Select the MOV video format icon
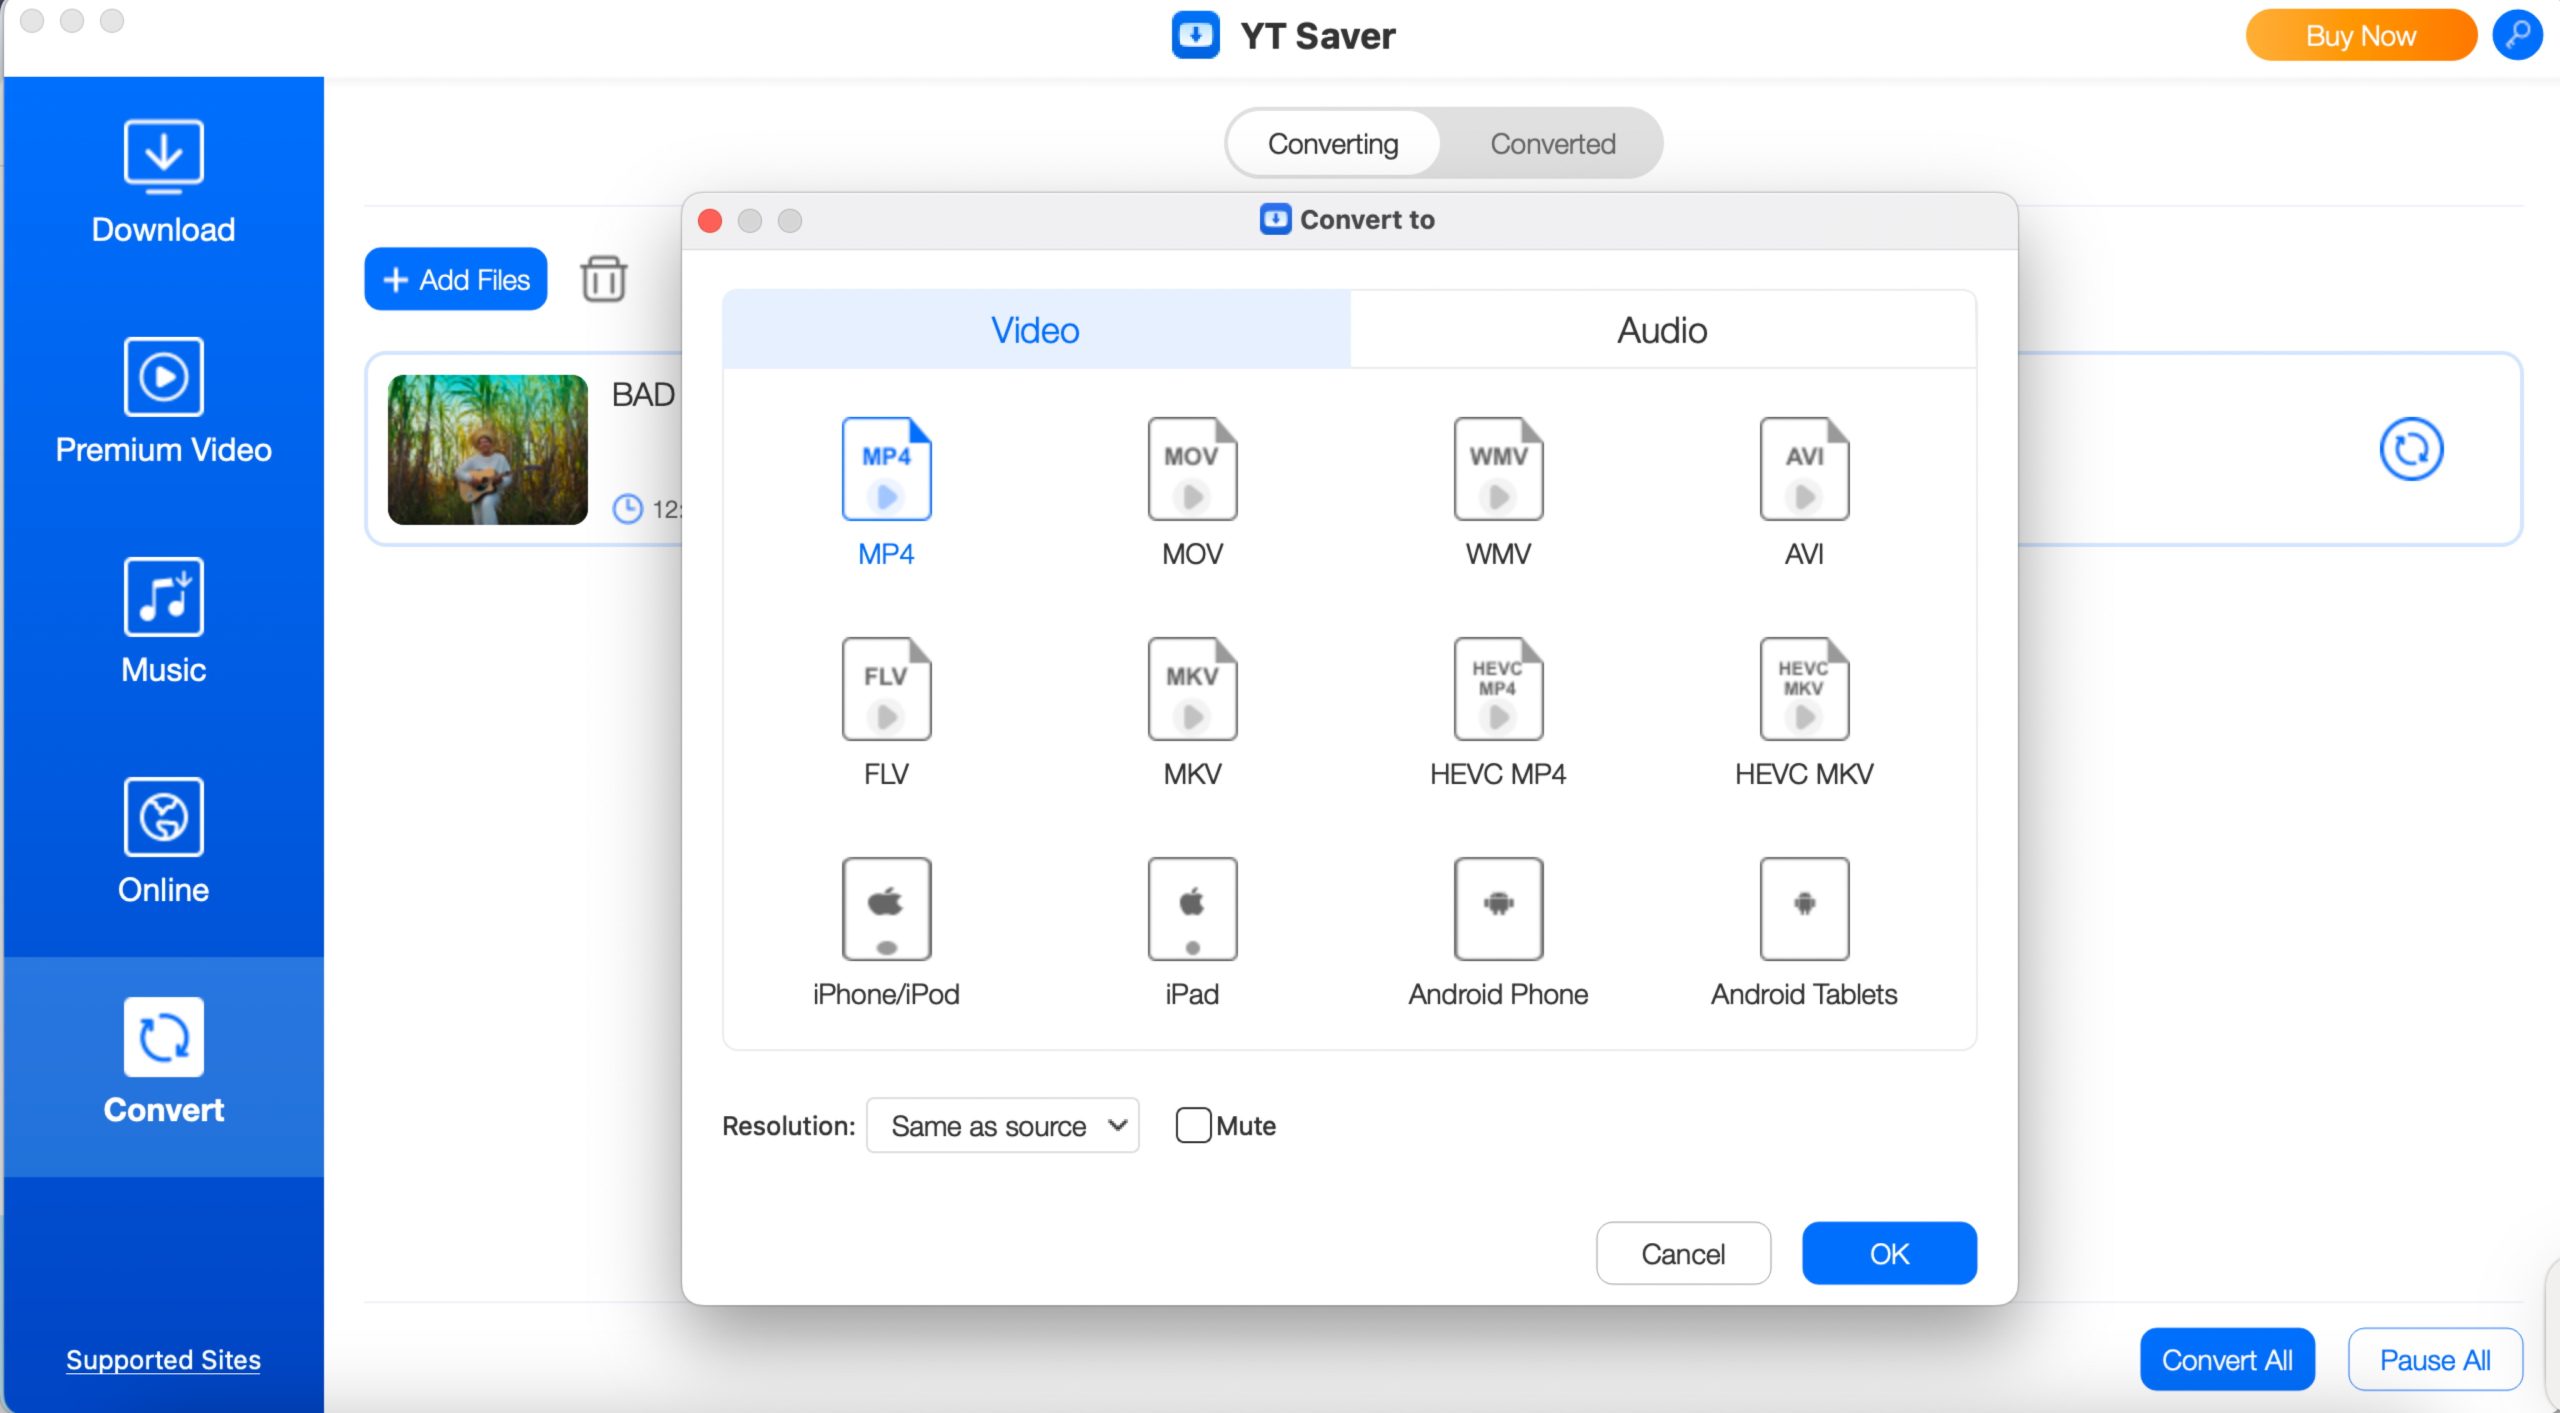This screenshot has width=2560, height=1413. (1192, 470)
